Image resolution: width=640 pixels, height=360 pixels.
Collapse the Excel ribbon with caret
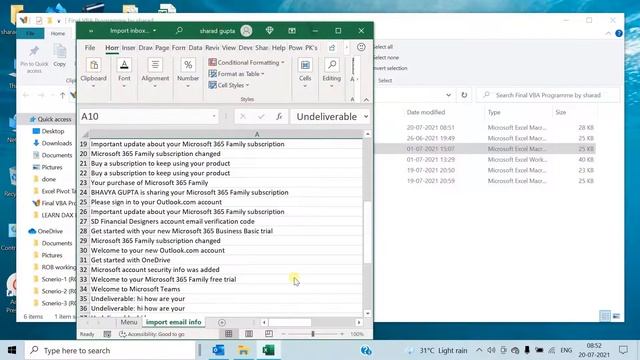(366, 100)
